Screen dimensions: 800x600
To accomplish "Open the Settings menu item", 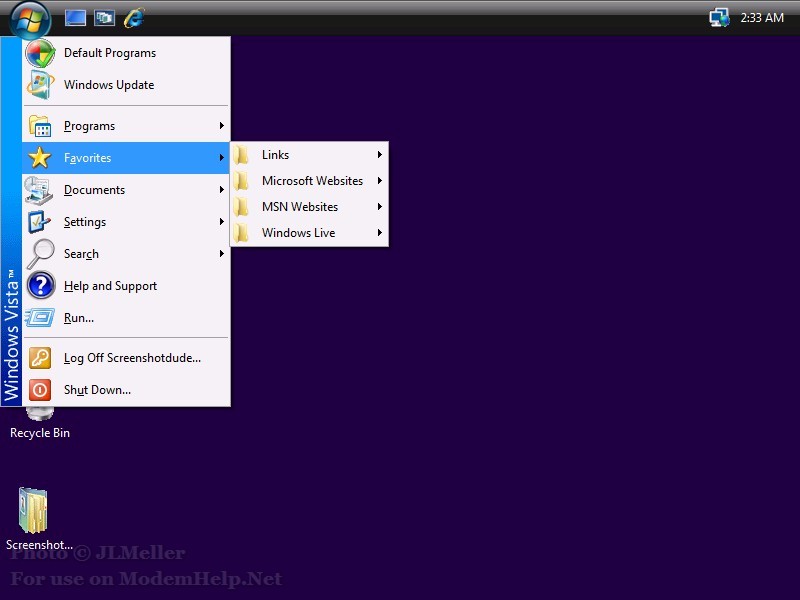I will click(126, 222).
